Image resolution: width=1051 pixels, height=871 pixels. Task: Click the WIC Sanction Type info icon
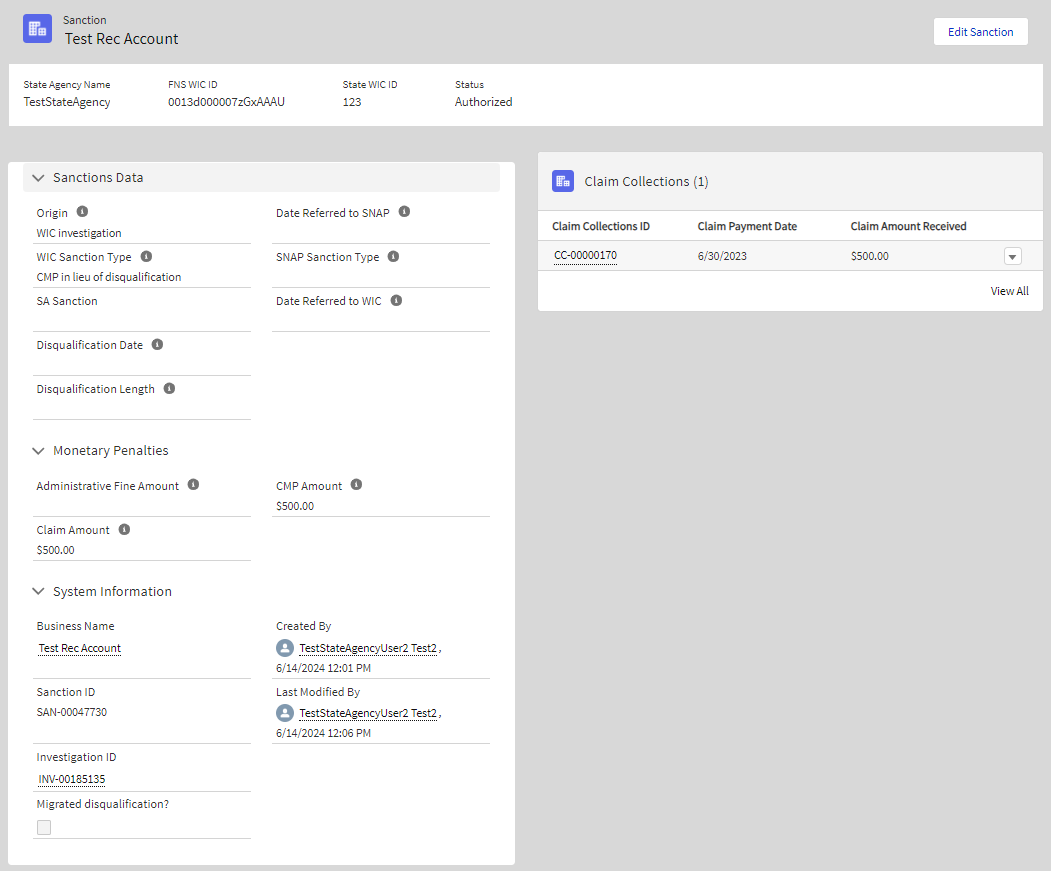pyautogui.click(x=146, y=256)
